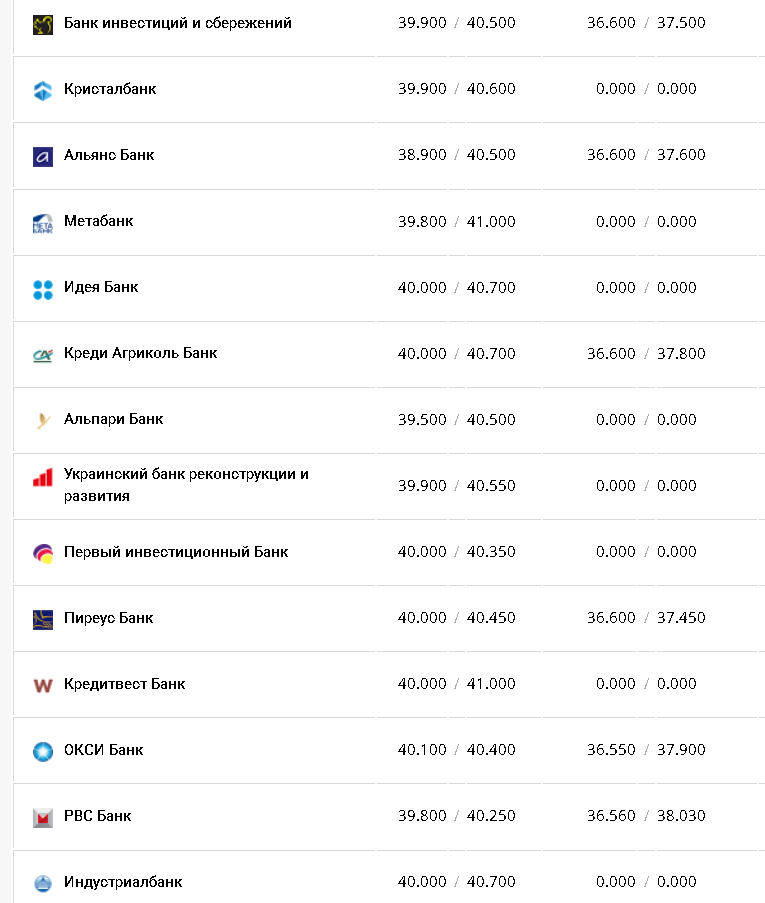Screen dimensions: 765x903
Task: Click the Кредитвест Банк logo icon
Action: click(42, 685)
